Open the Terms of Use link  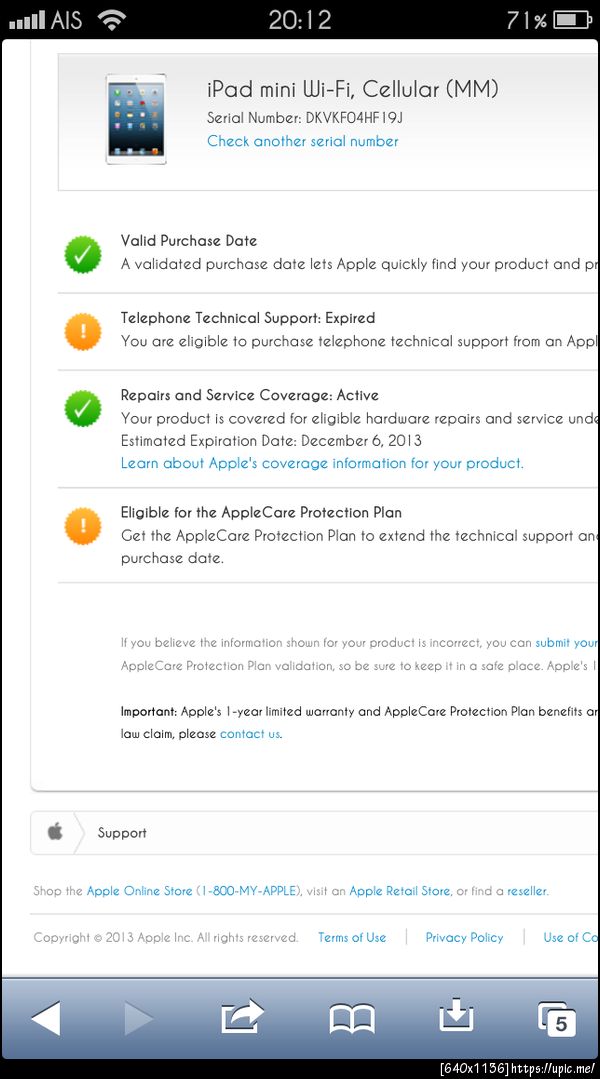click(352, 938)
